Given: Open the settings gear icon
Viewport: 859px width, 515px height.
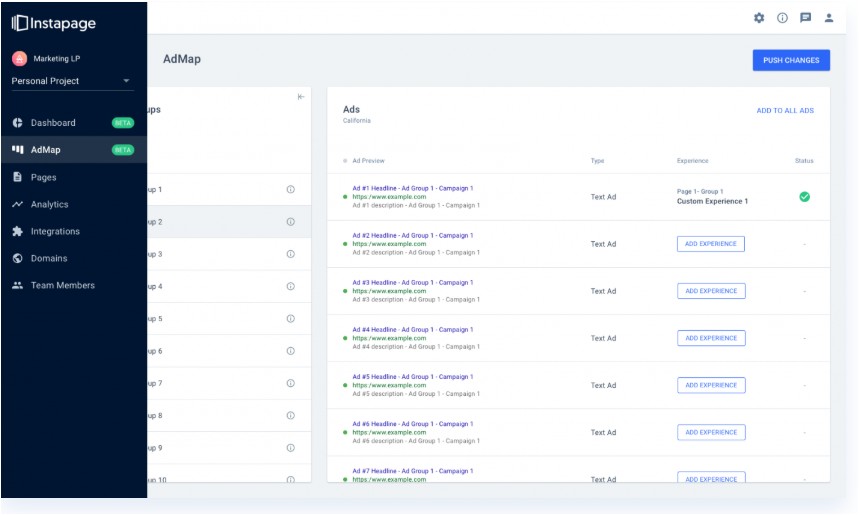Looking at the screenshot, I should point(759,18).
